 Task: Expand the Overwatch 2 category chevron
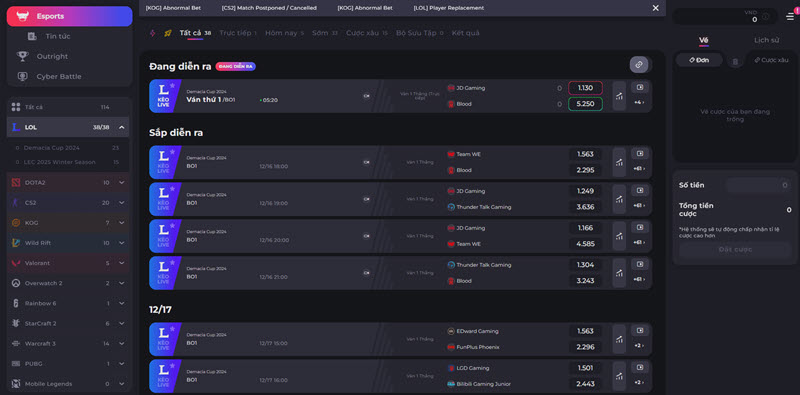(121, 283)
